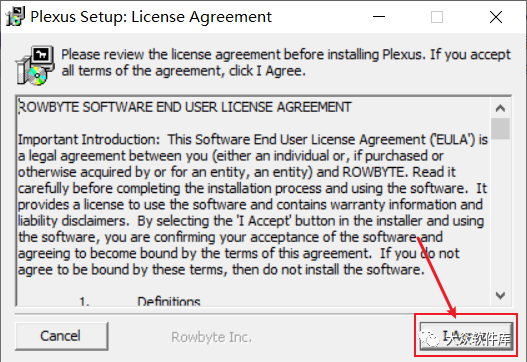Click the large computer-and-disc setup icon
This screenshot has height=362, width=527.
[35, 65]
